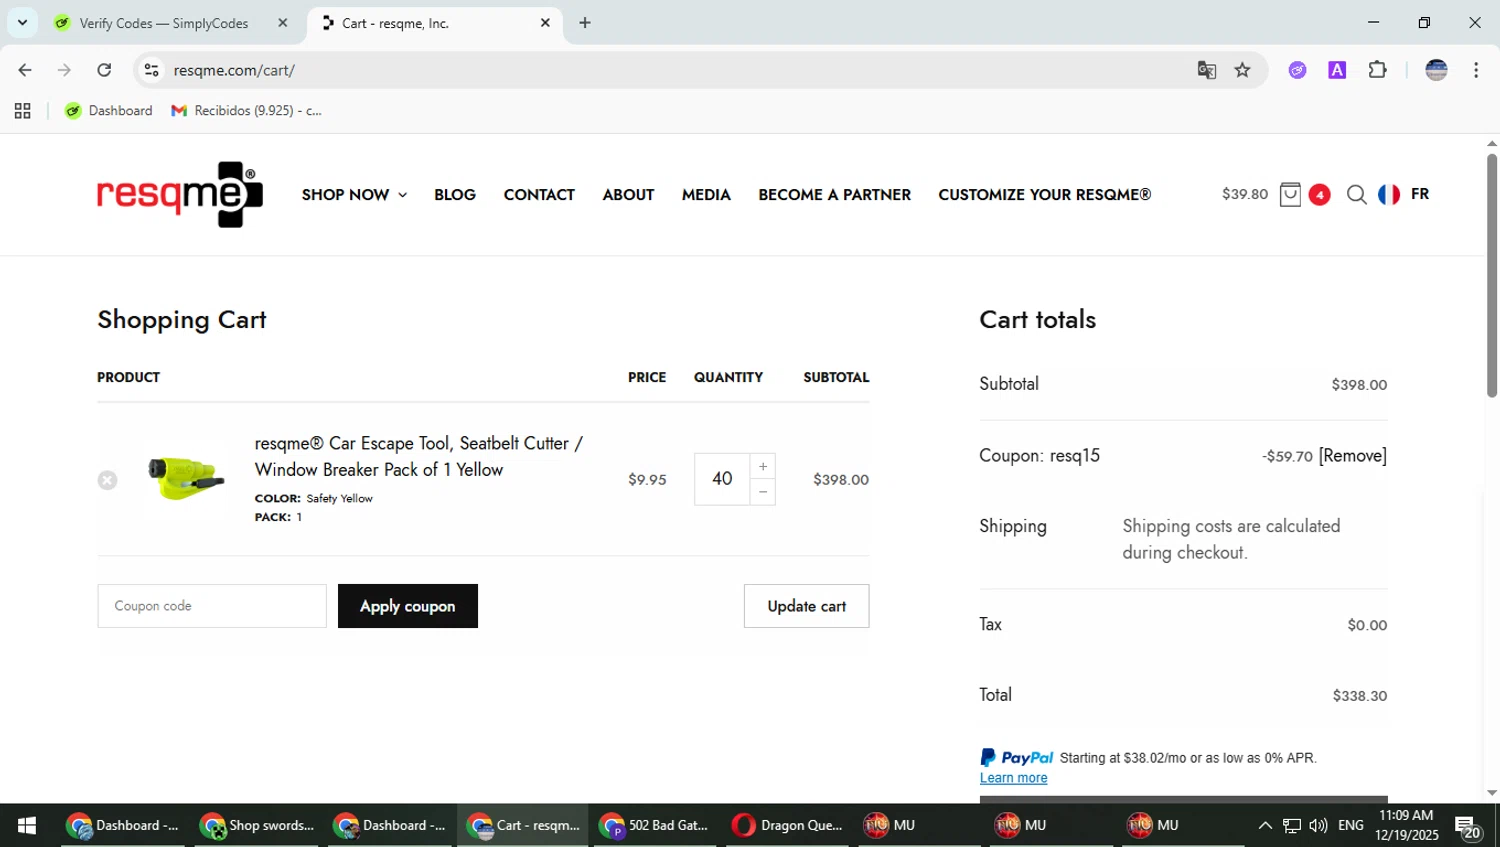
Task: Click the taskbar clock 11:09 AM
Action: (x=1406, y=825)
